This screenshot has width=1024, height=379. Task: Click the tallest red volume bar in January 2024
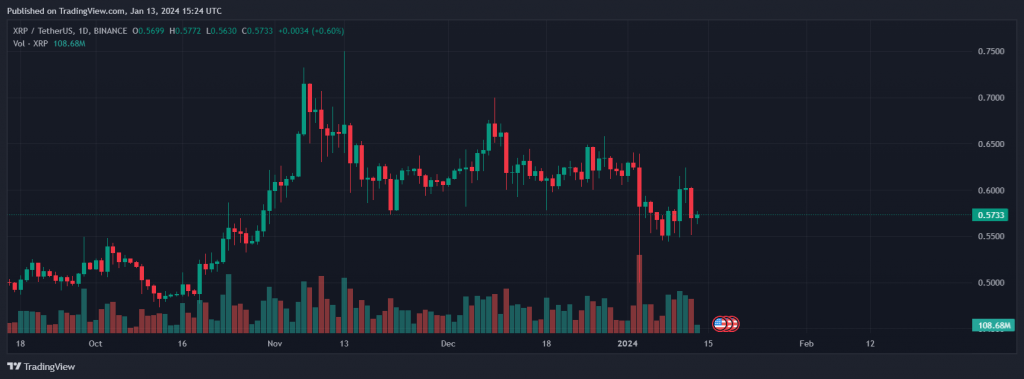click(639, 293)
